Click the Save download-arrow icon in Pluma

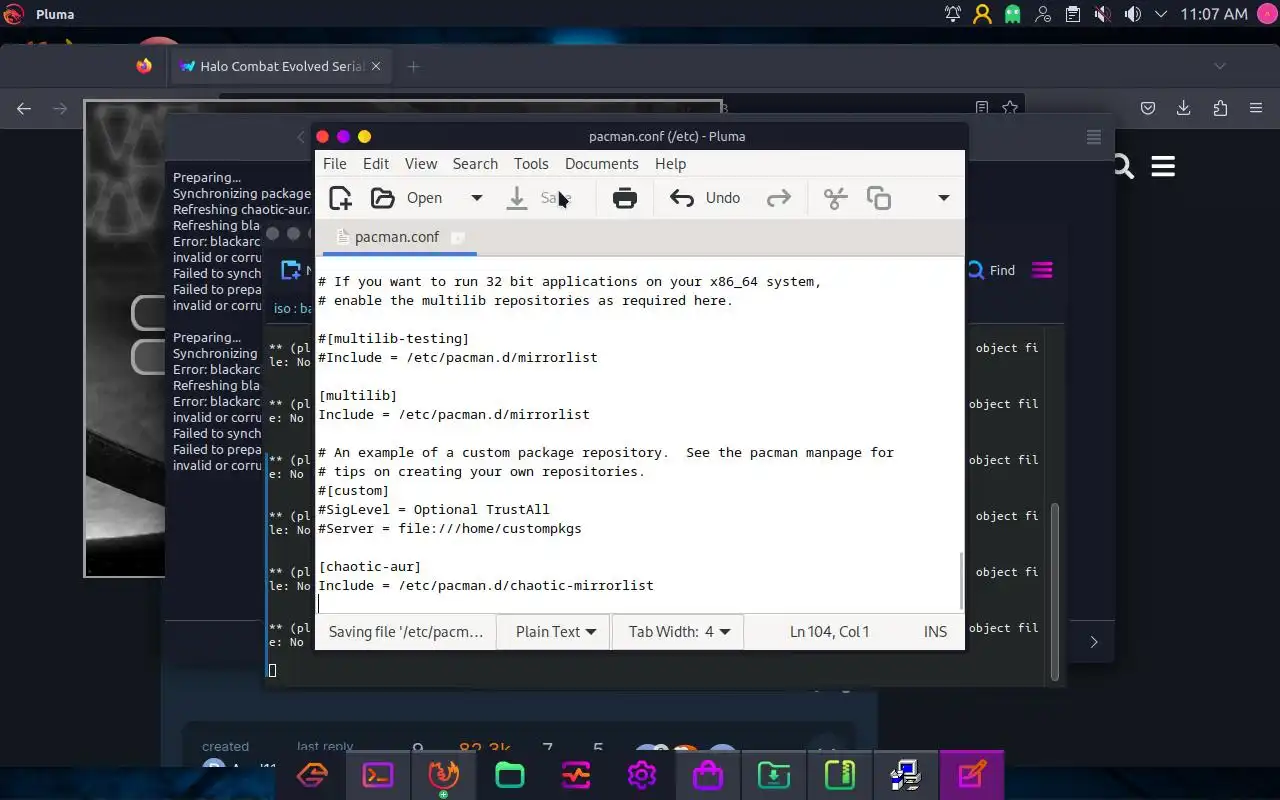517,198
